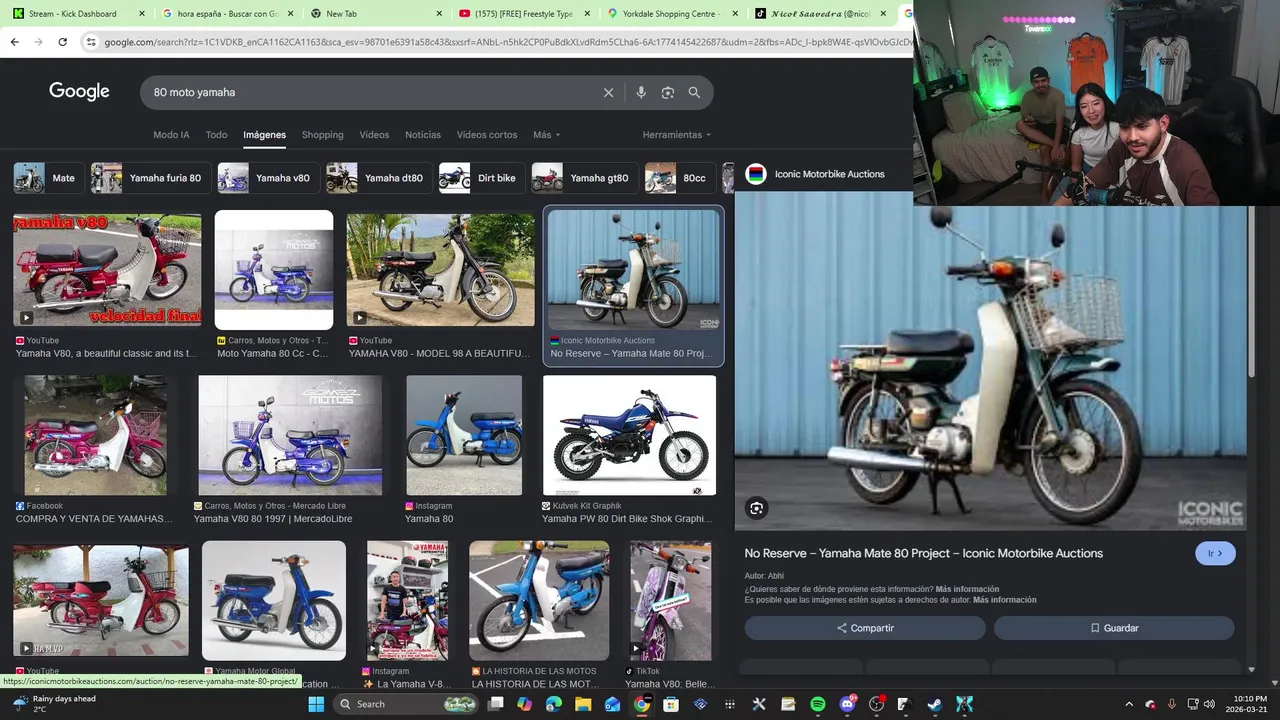Image resolution: width=1280 pixels, height=720 pixels.
Task: Click in the 80 moto yamaha search field
Action: [x=370, y=92]
